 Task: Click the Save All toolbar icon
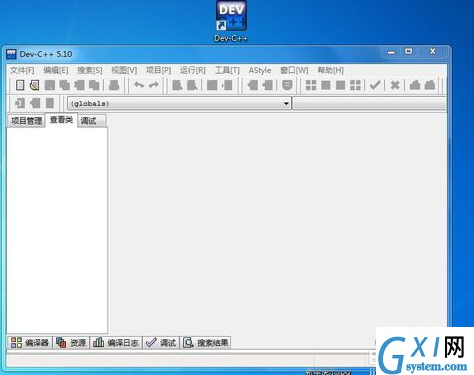[x=64, y=85]
